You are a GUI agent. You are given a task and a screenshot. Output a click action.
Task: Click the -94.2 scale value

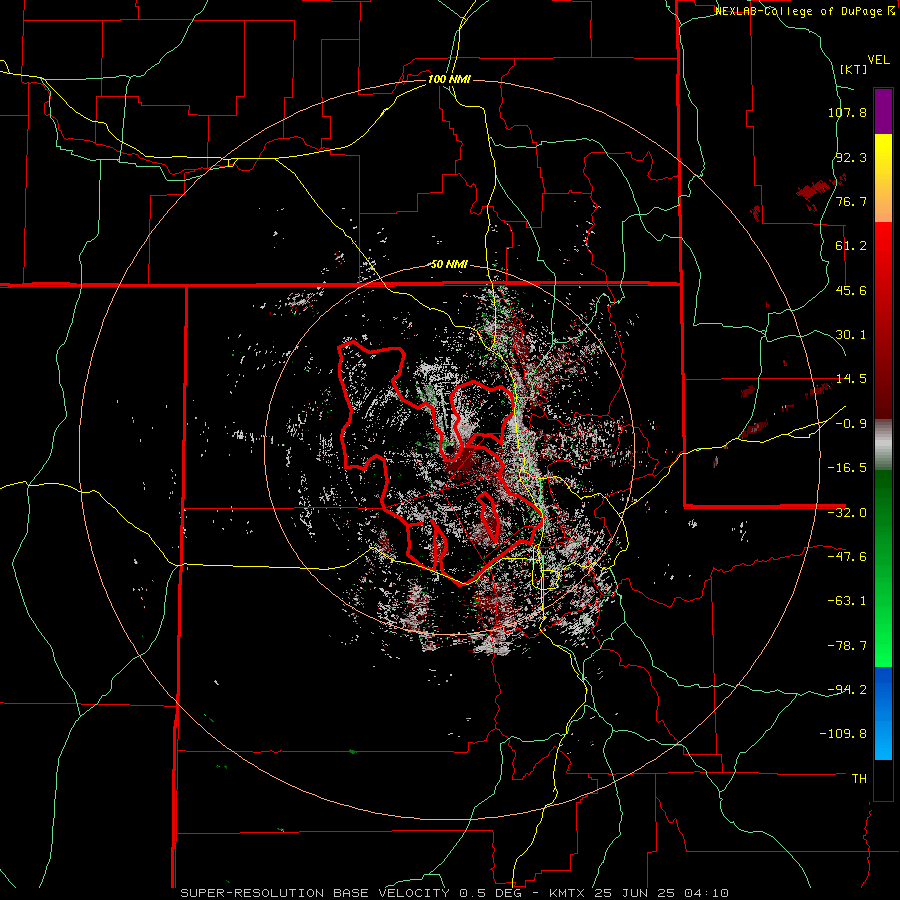(x=847, y=689)
